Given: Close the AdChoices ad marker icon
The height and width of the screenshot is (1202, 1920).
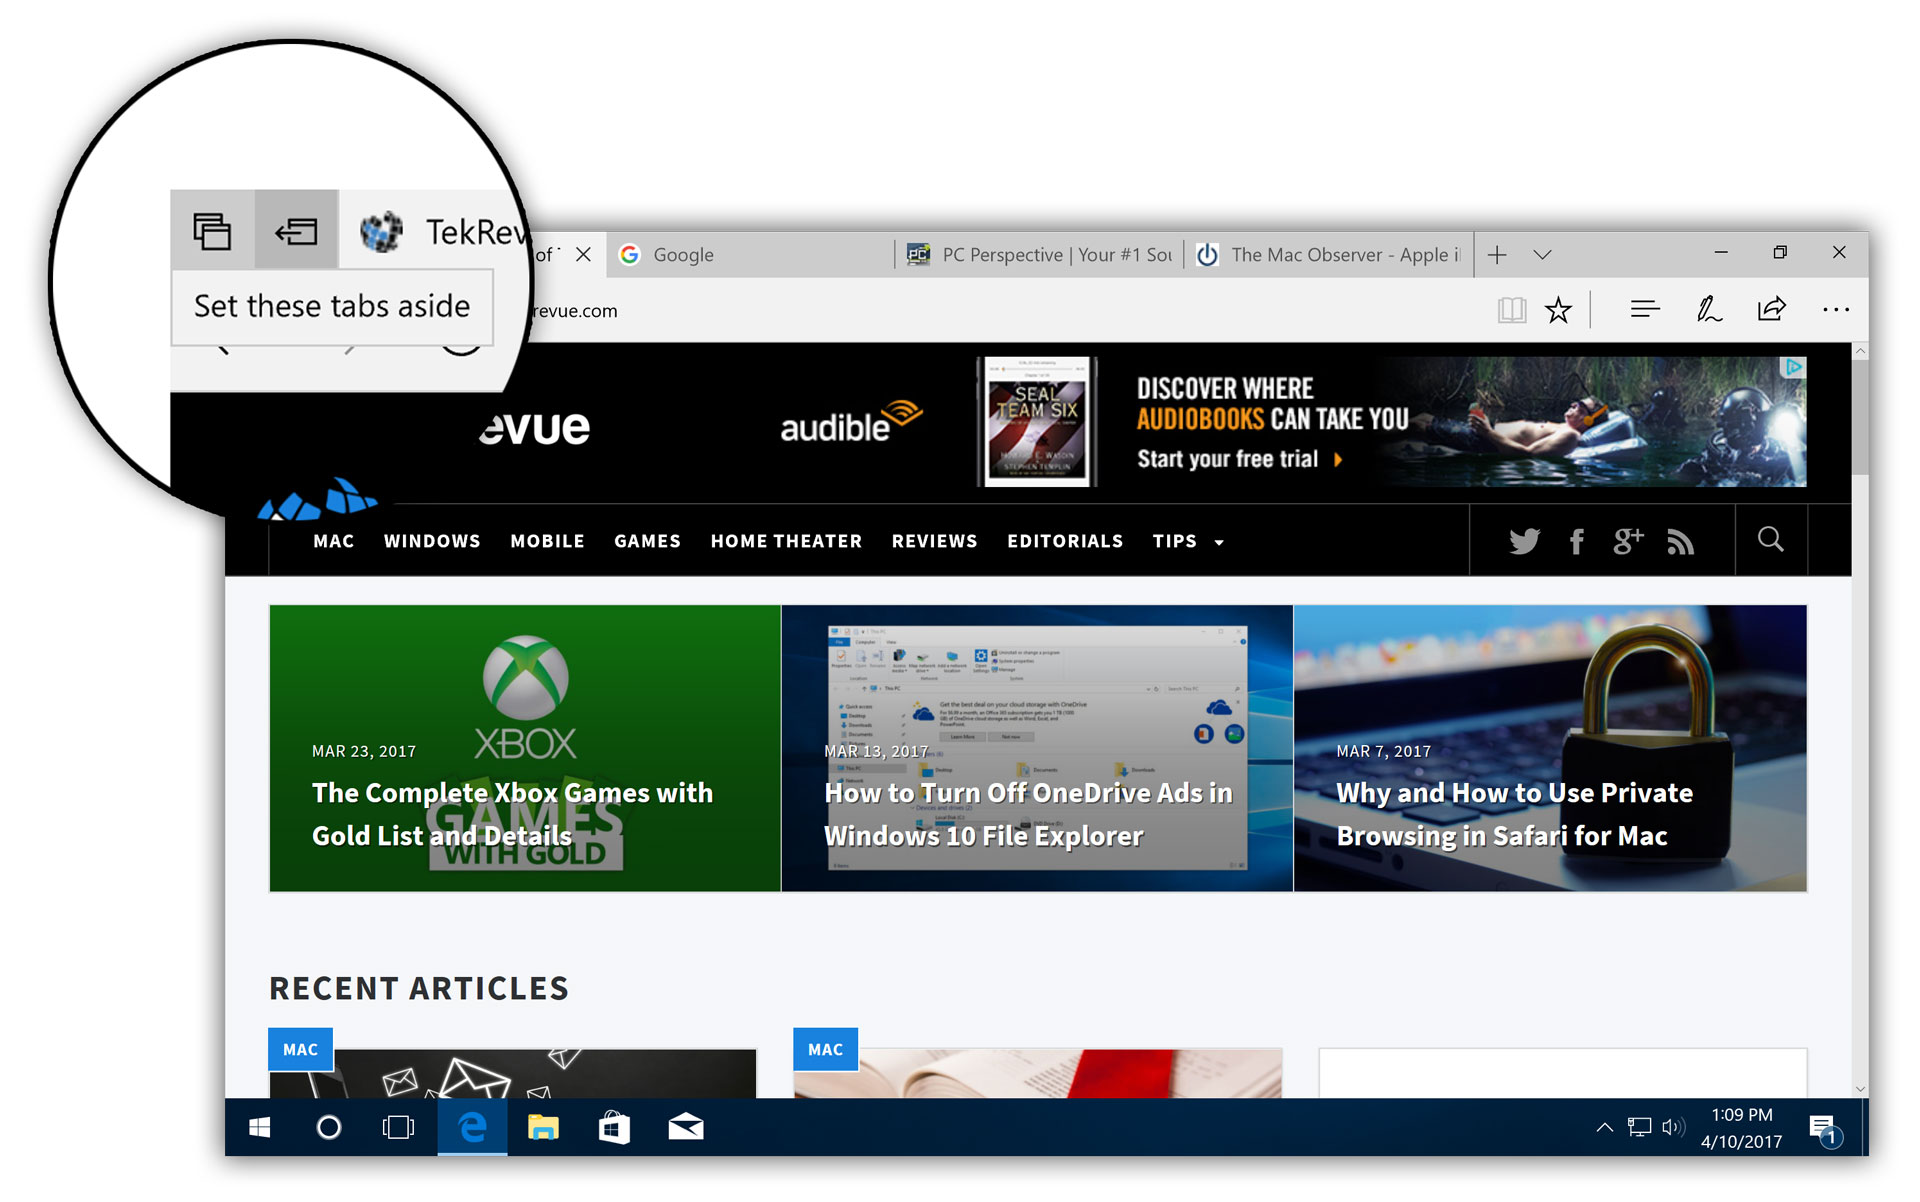Looking at the screenshot, I should [x=1795, y=367].
